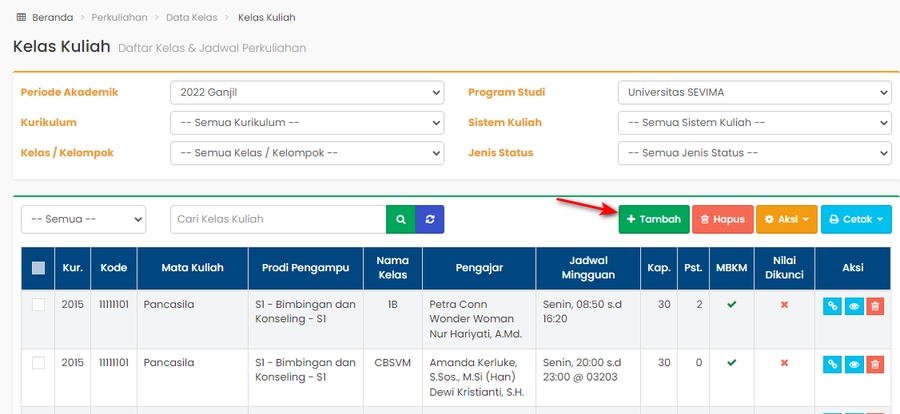Navigate to Data Kelas breadcrumb link
Viewport: 900px width, 414px height.
pos(191,18)
